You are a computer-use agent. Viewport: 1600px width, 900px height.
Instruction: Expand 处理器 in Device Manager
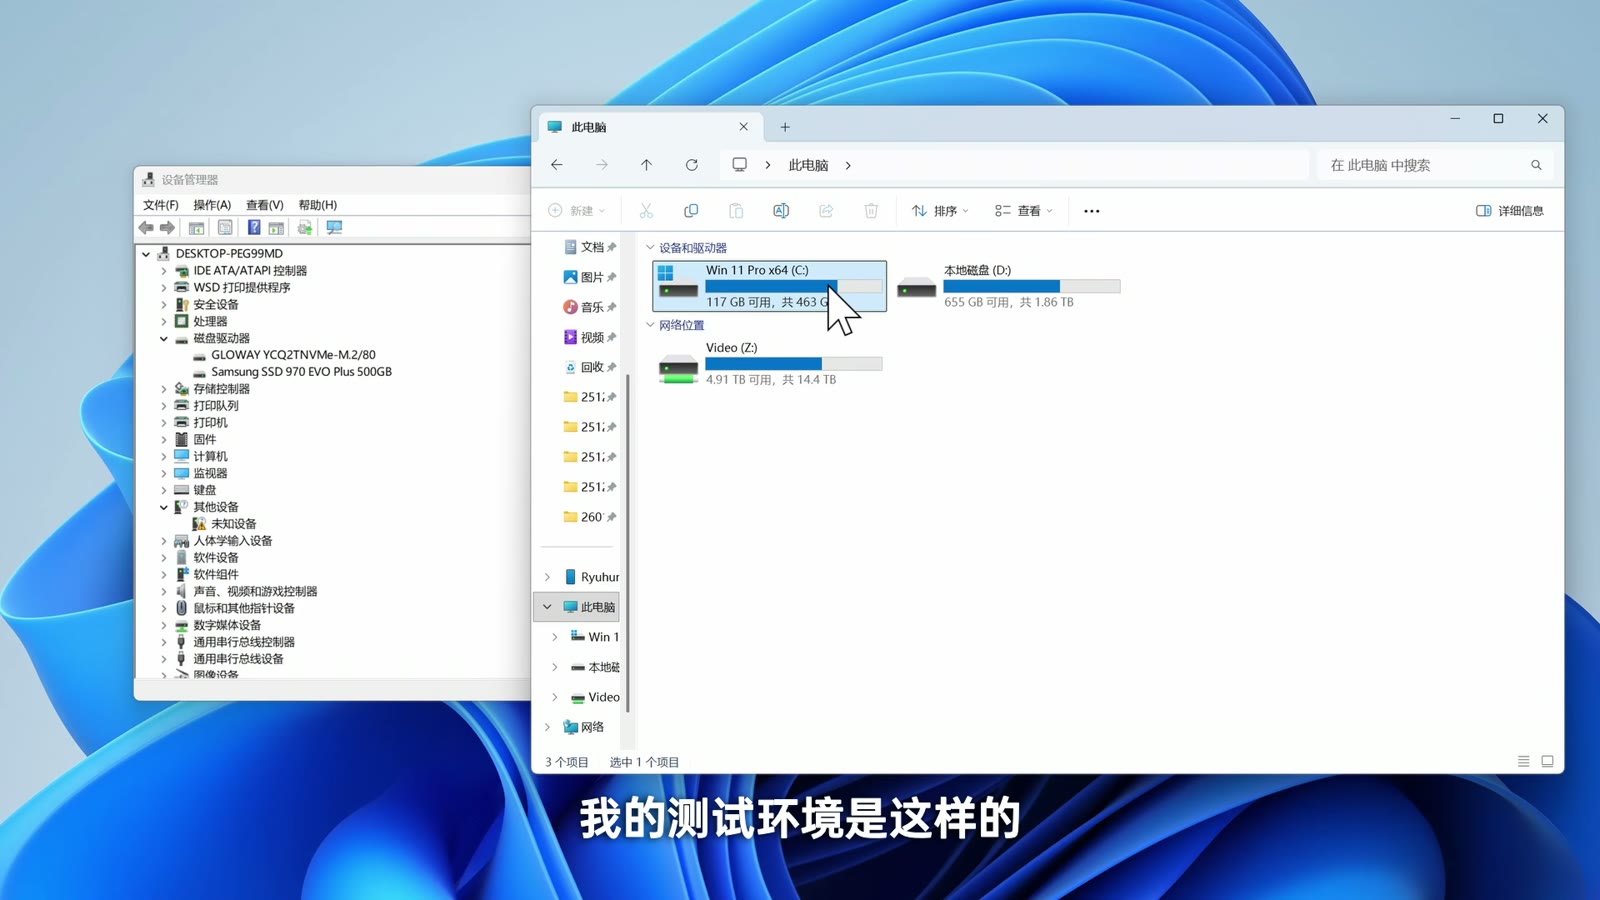164,322
